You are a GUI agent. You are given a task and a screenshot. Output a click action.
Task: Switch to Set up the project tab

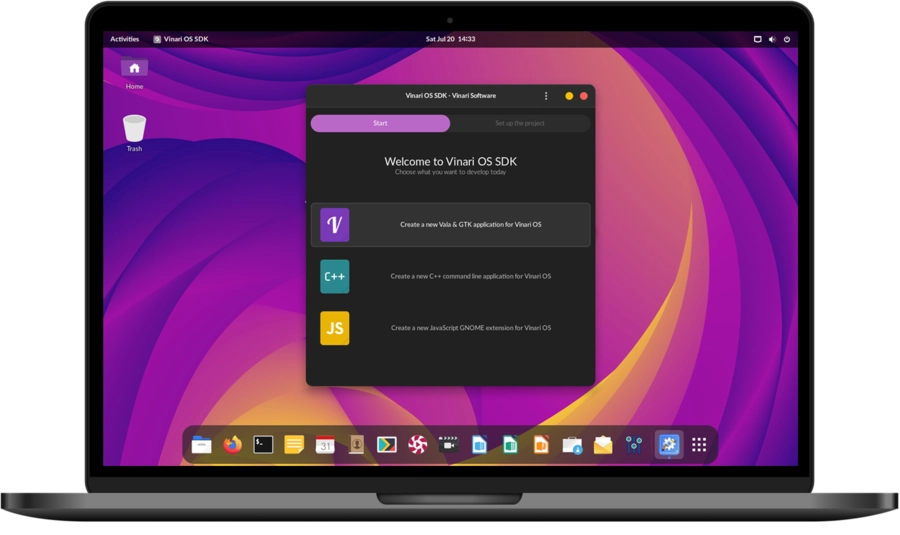[520, 123]
